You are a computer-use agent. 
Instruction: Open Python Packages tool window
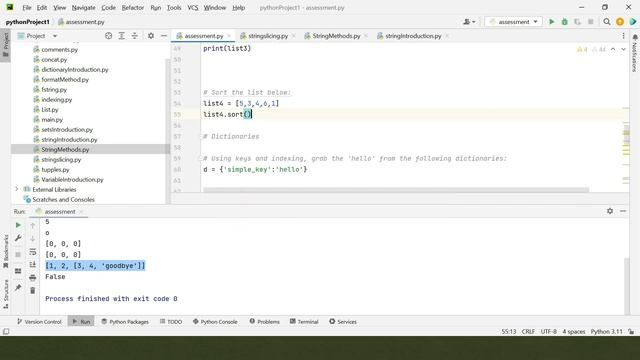coord(125,322)
